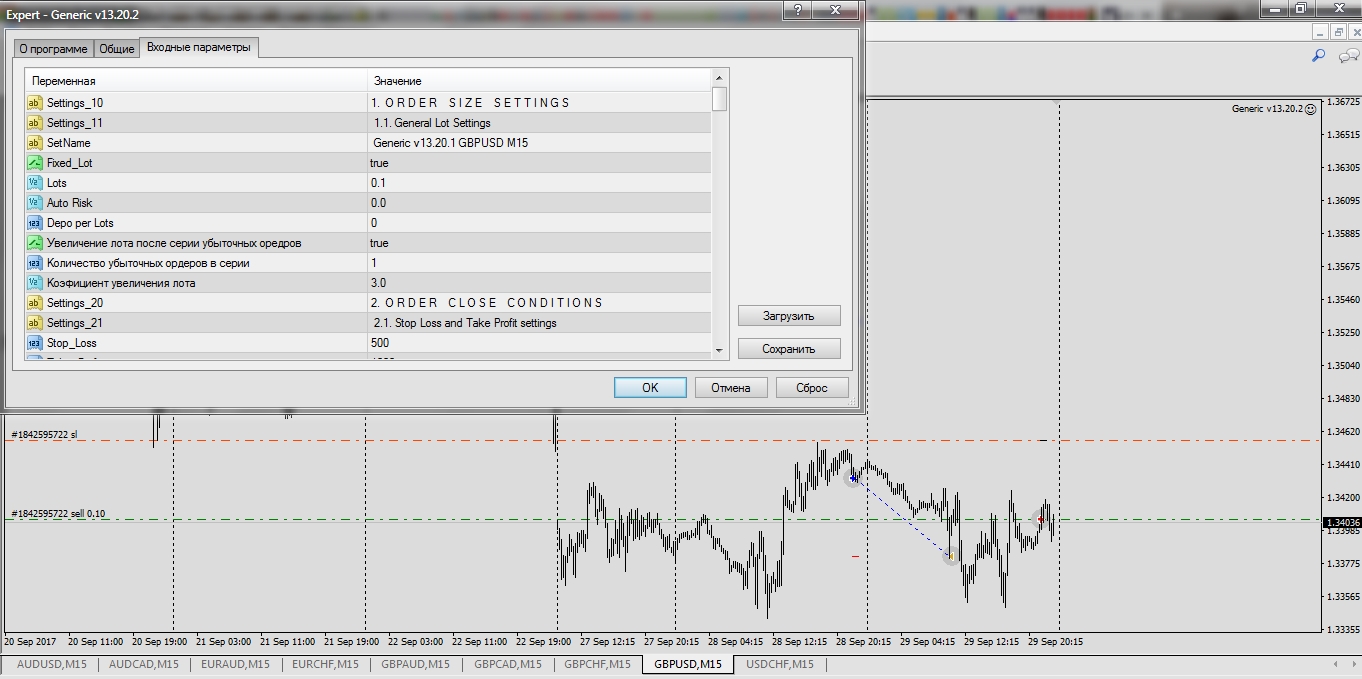Click the smiley icon next to Generic v13.20.2
This screenshot has height=679, width=1362.
tap(1311, 109)
